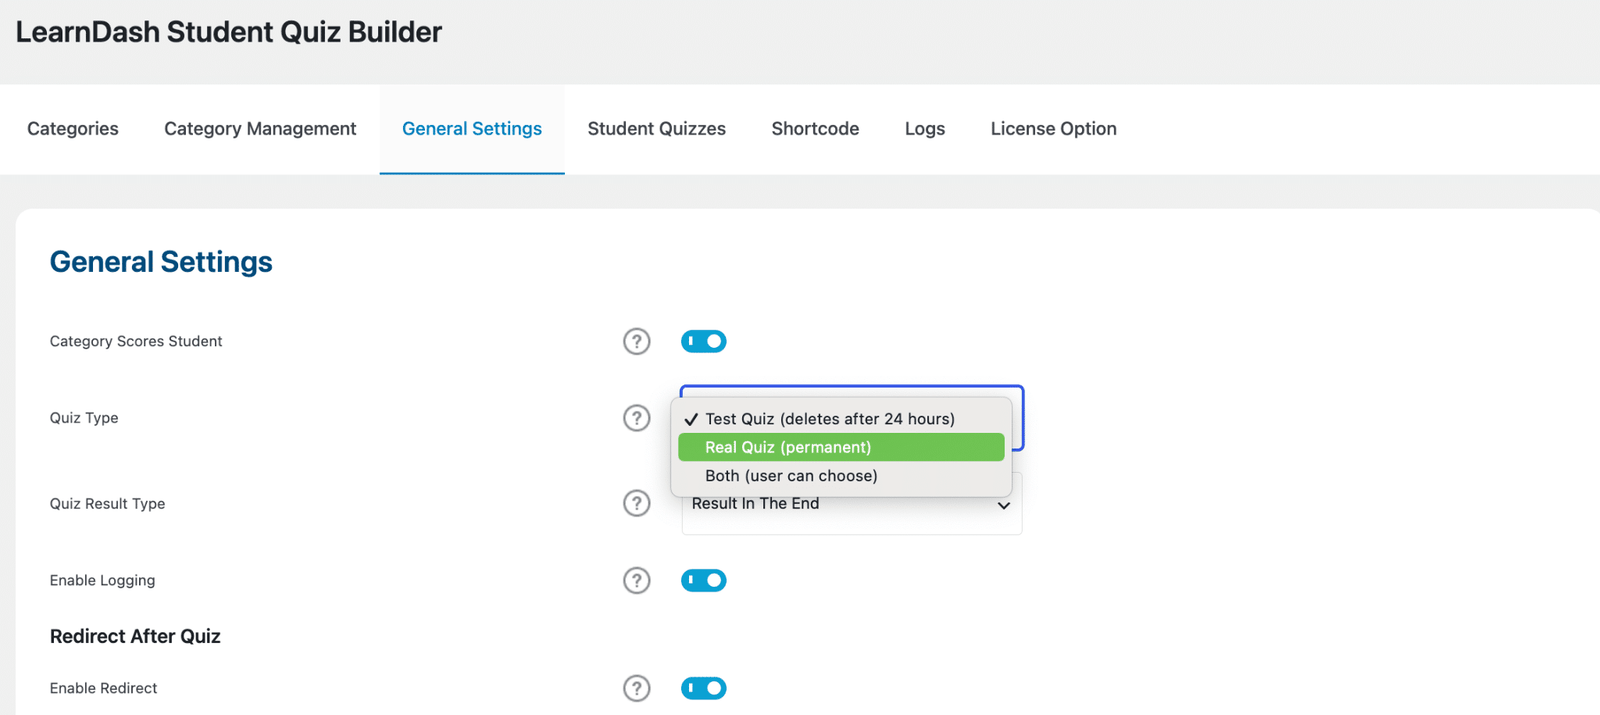Click the Redirect After Quiz heading
1600x715 pixels.
click(x=135, y=637)
